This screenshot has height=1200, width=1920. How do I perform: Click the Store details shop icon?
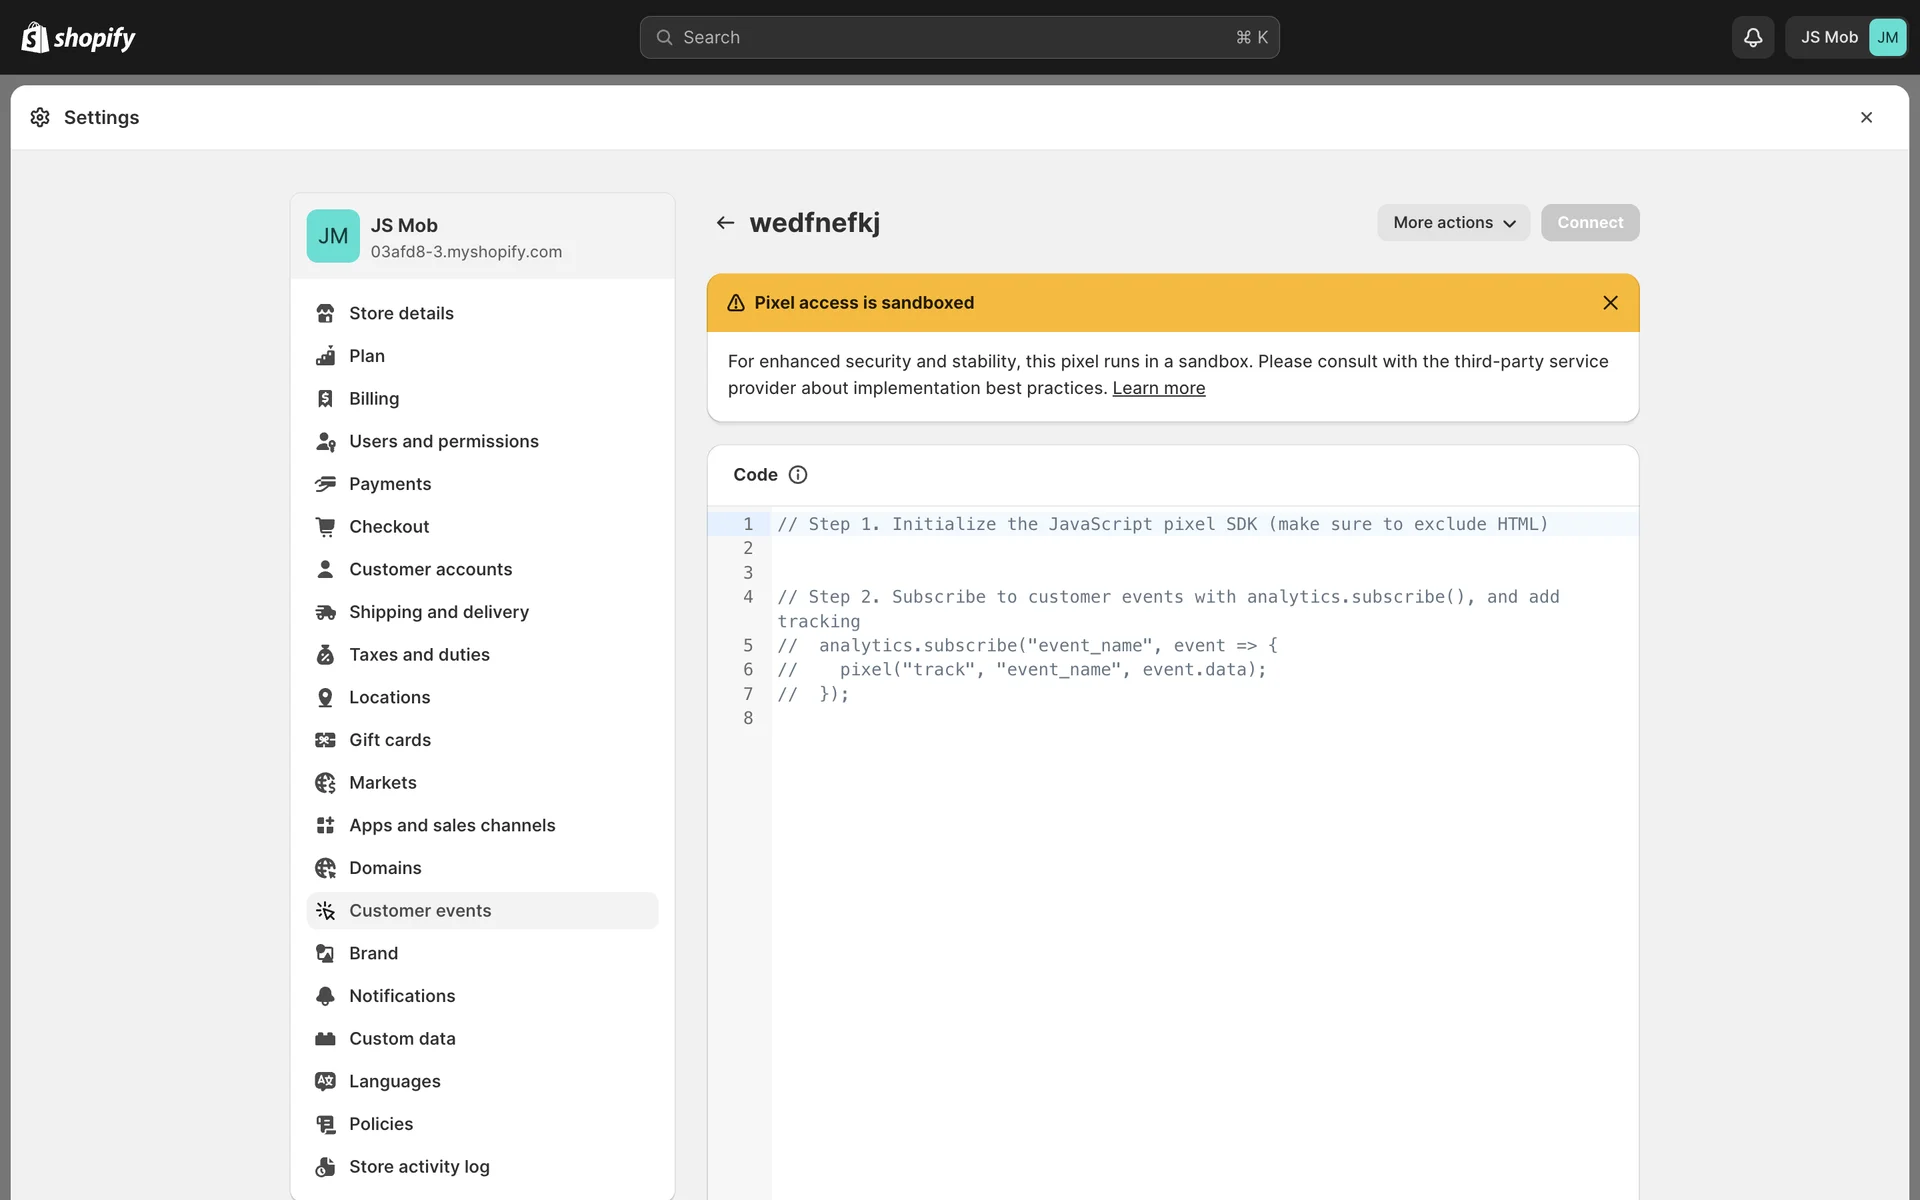(x=325, y=313)
